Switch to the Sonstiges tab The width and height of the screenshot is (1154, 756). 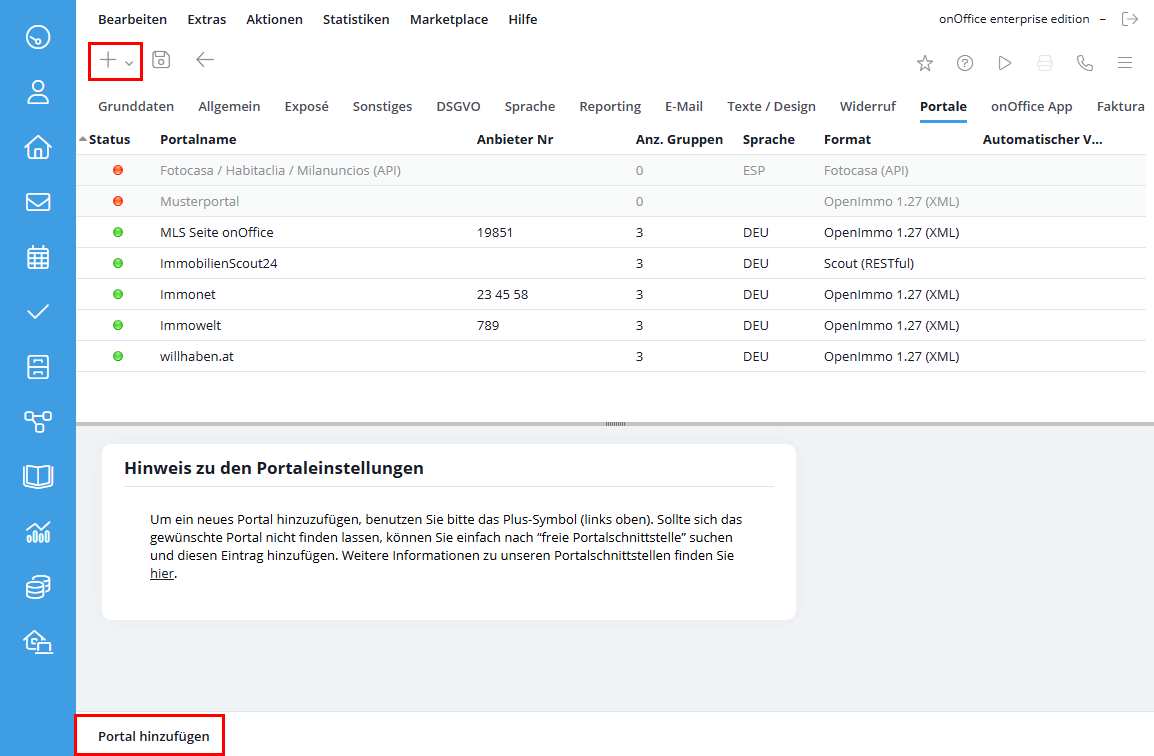(x=382, y=107)
